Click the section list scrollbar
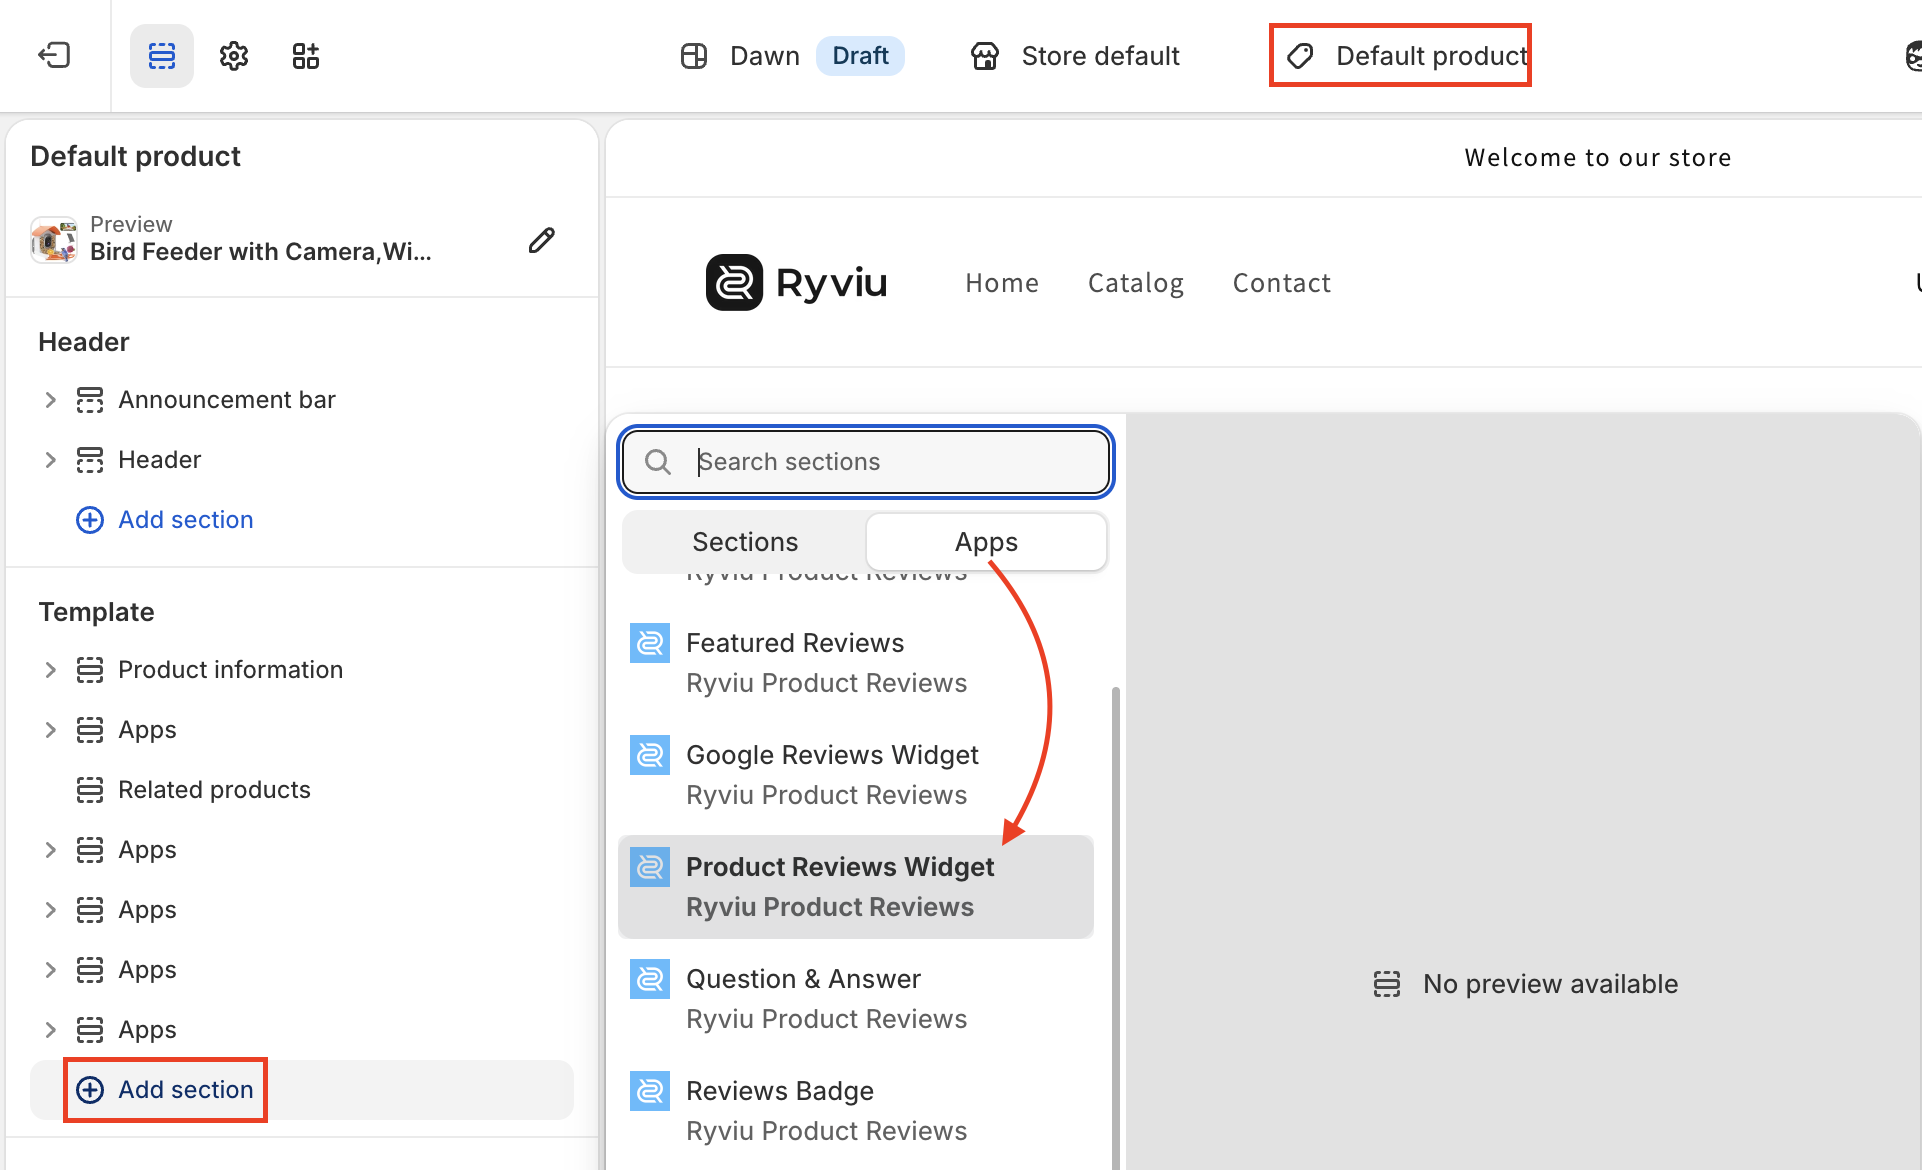Screen dimensions: 1922x1170 pyautogui.click(x=1115, y=928)
